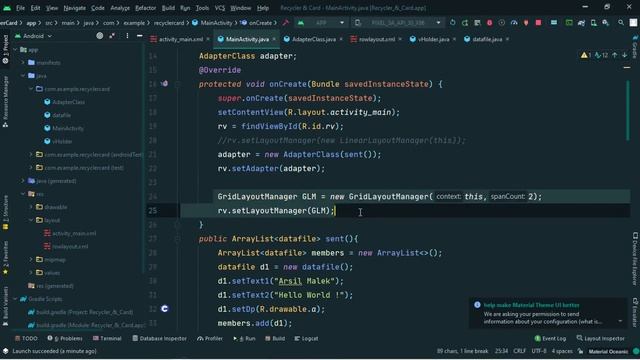The width and height of the screenshot is (640, 360).
Task: Hide the Project tool window with minus icon
Action: pyautogui.click(x=140, y=36)
